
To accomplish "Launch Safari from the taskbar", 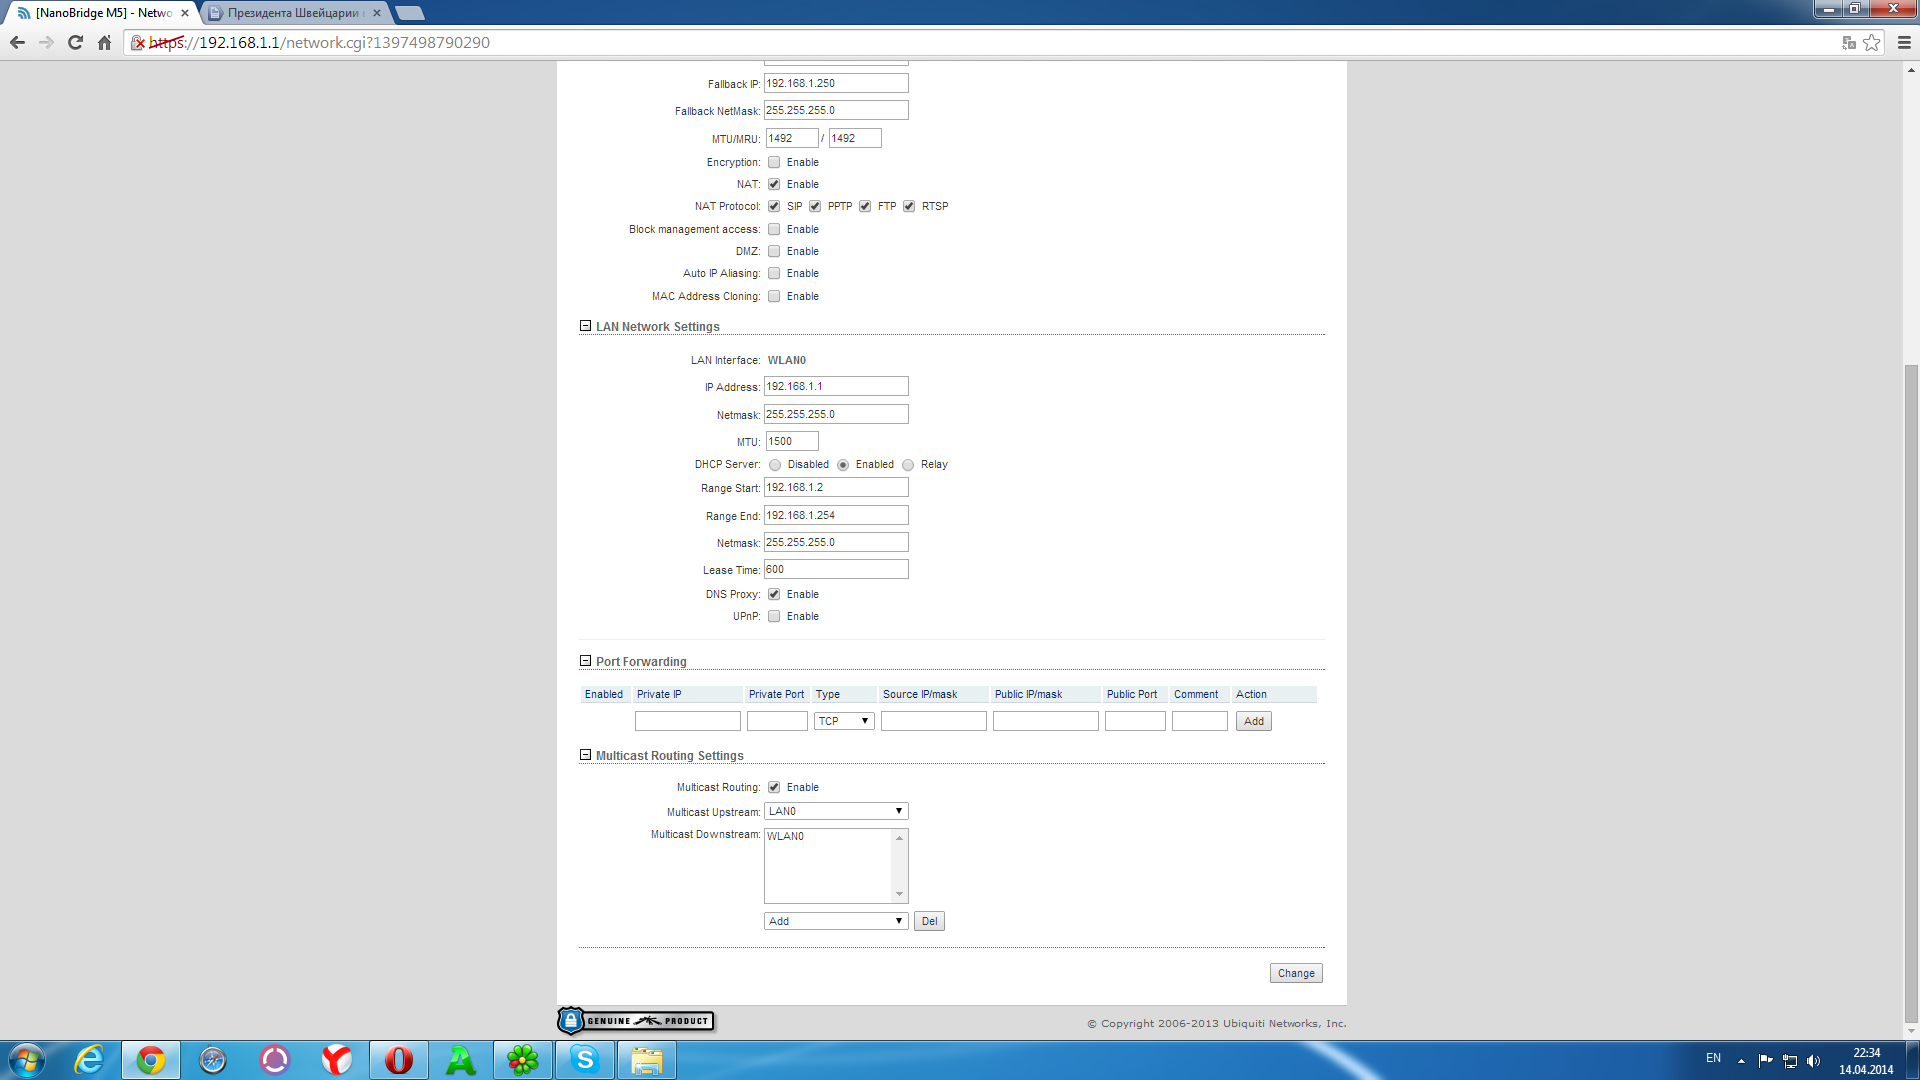I will click(213, 1060).
